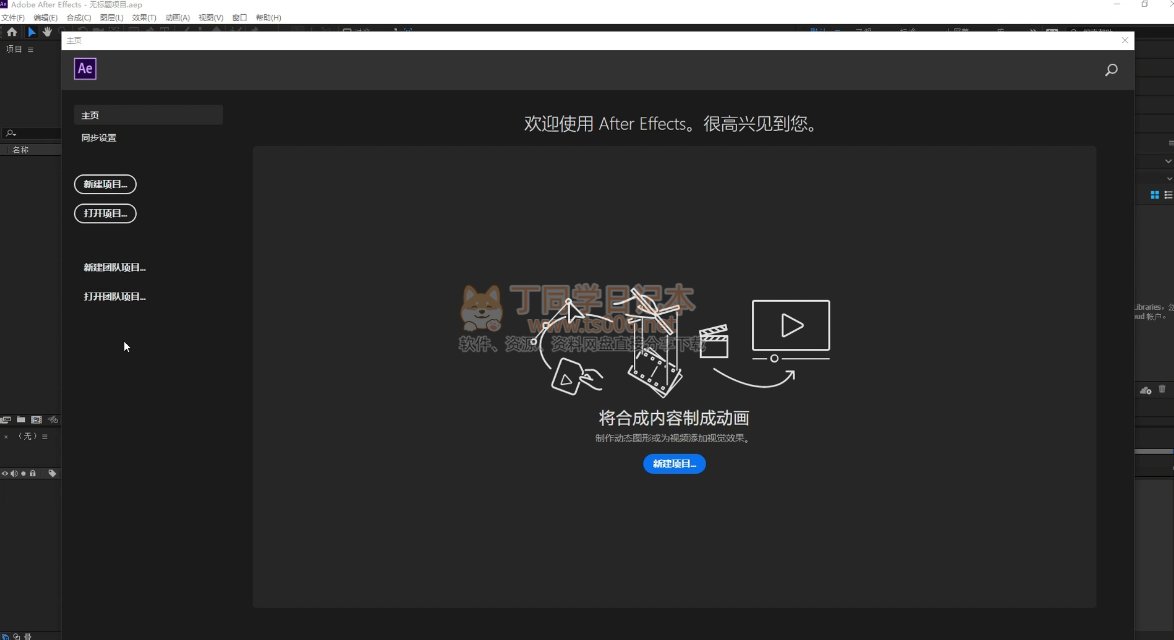Toggle the lock column switch
Viewport: 1174px width, 640px height.
33,473
